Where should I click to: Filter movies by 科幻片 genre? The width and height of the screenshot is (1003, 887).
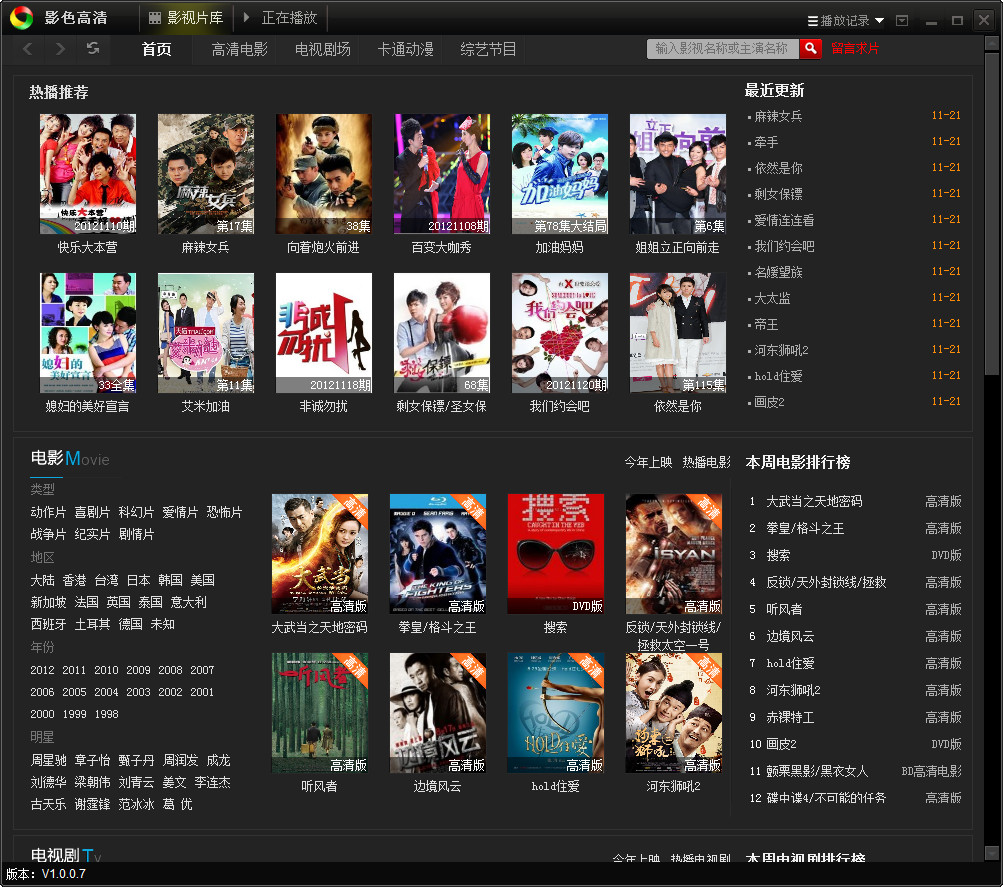[136, 512]
